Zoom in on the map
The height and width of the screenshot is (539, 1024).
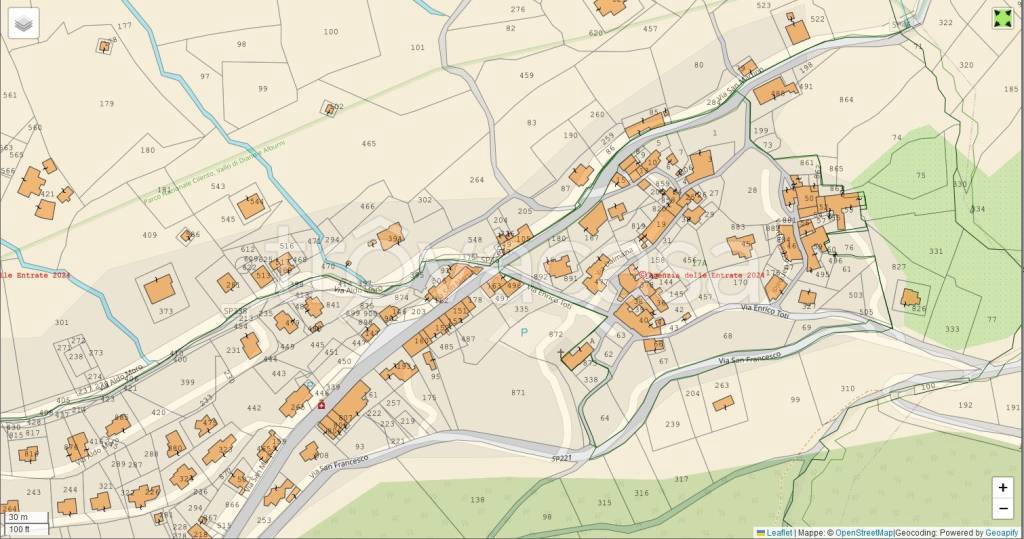(1002, 487)
